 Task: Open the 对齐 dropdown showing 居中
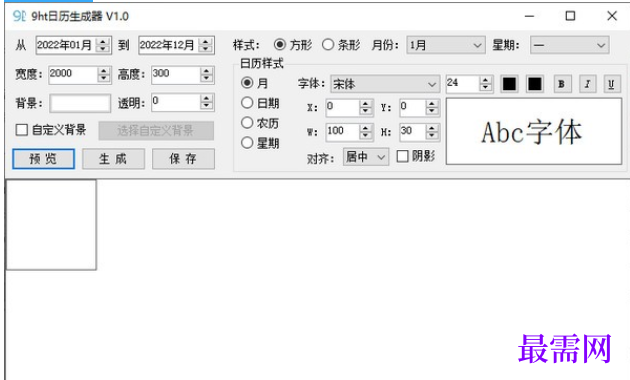coord(366,157)
